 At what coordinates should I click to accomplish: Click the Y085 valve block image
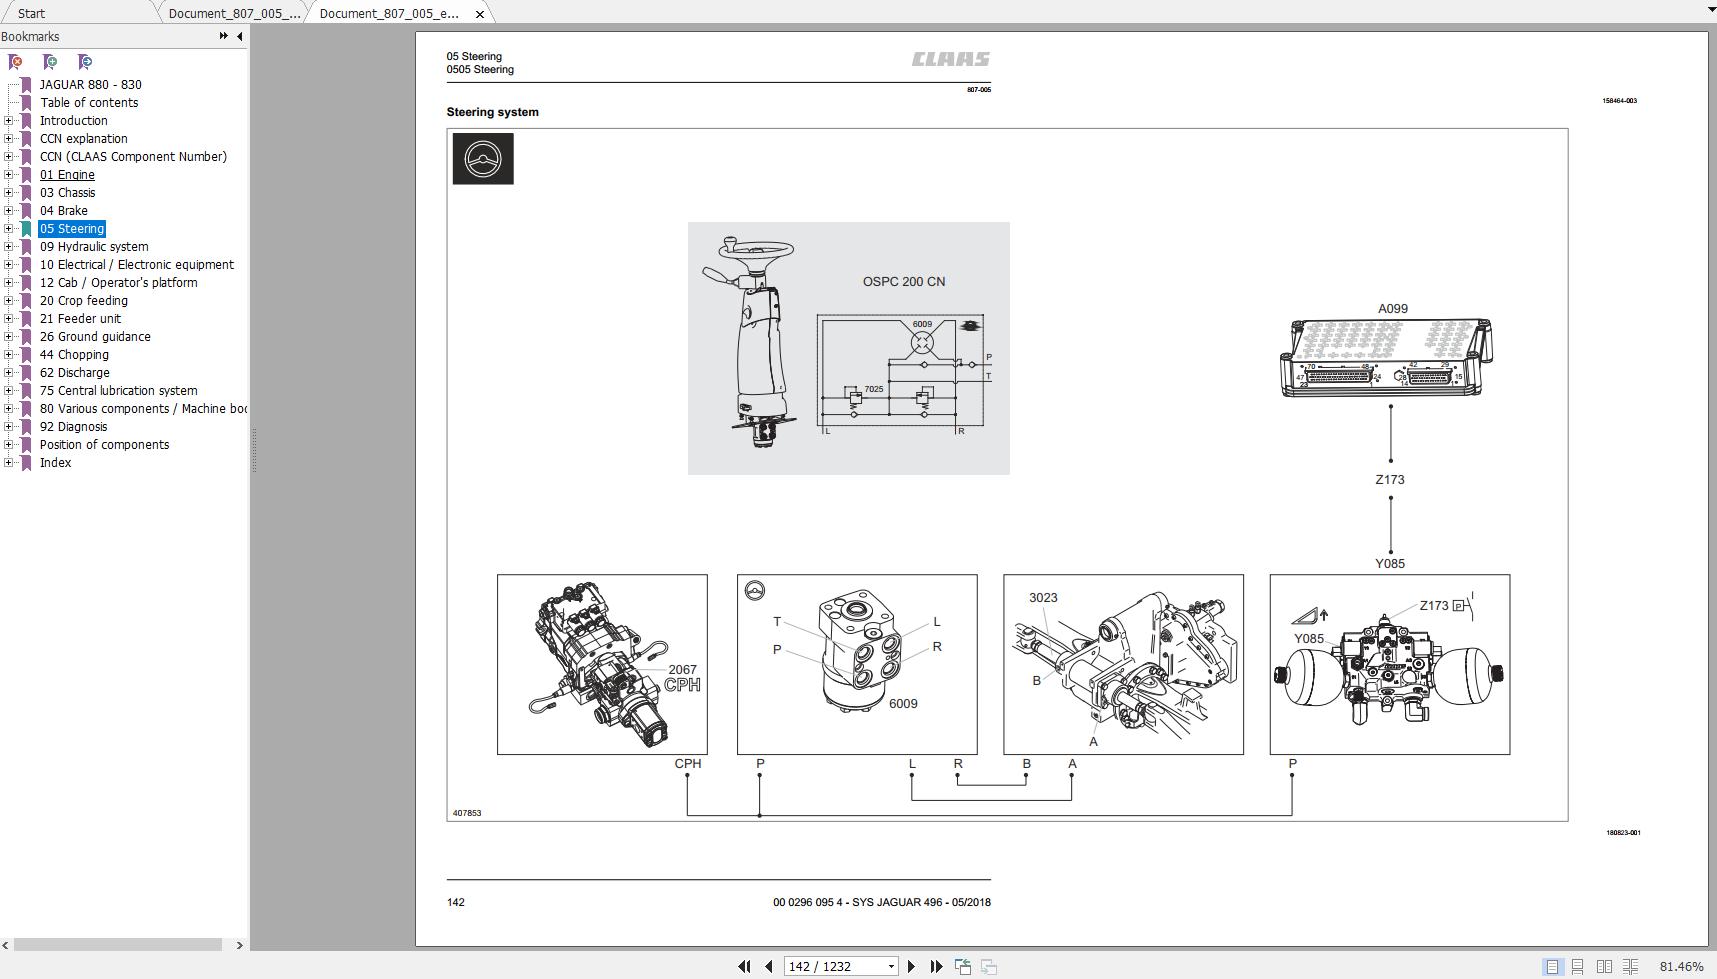[1390, 664]
